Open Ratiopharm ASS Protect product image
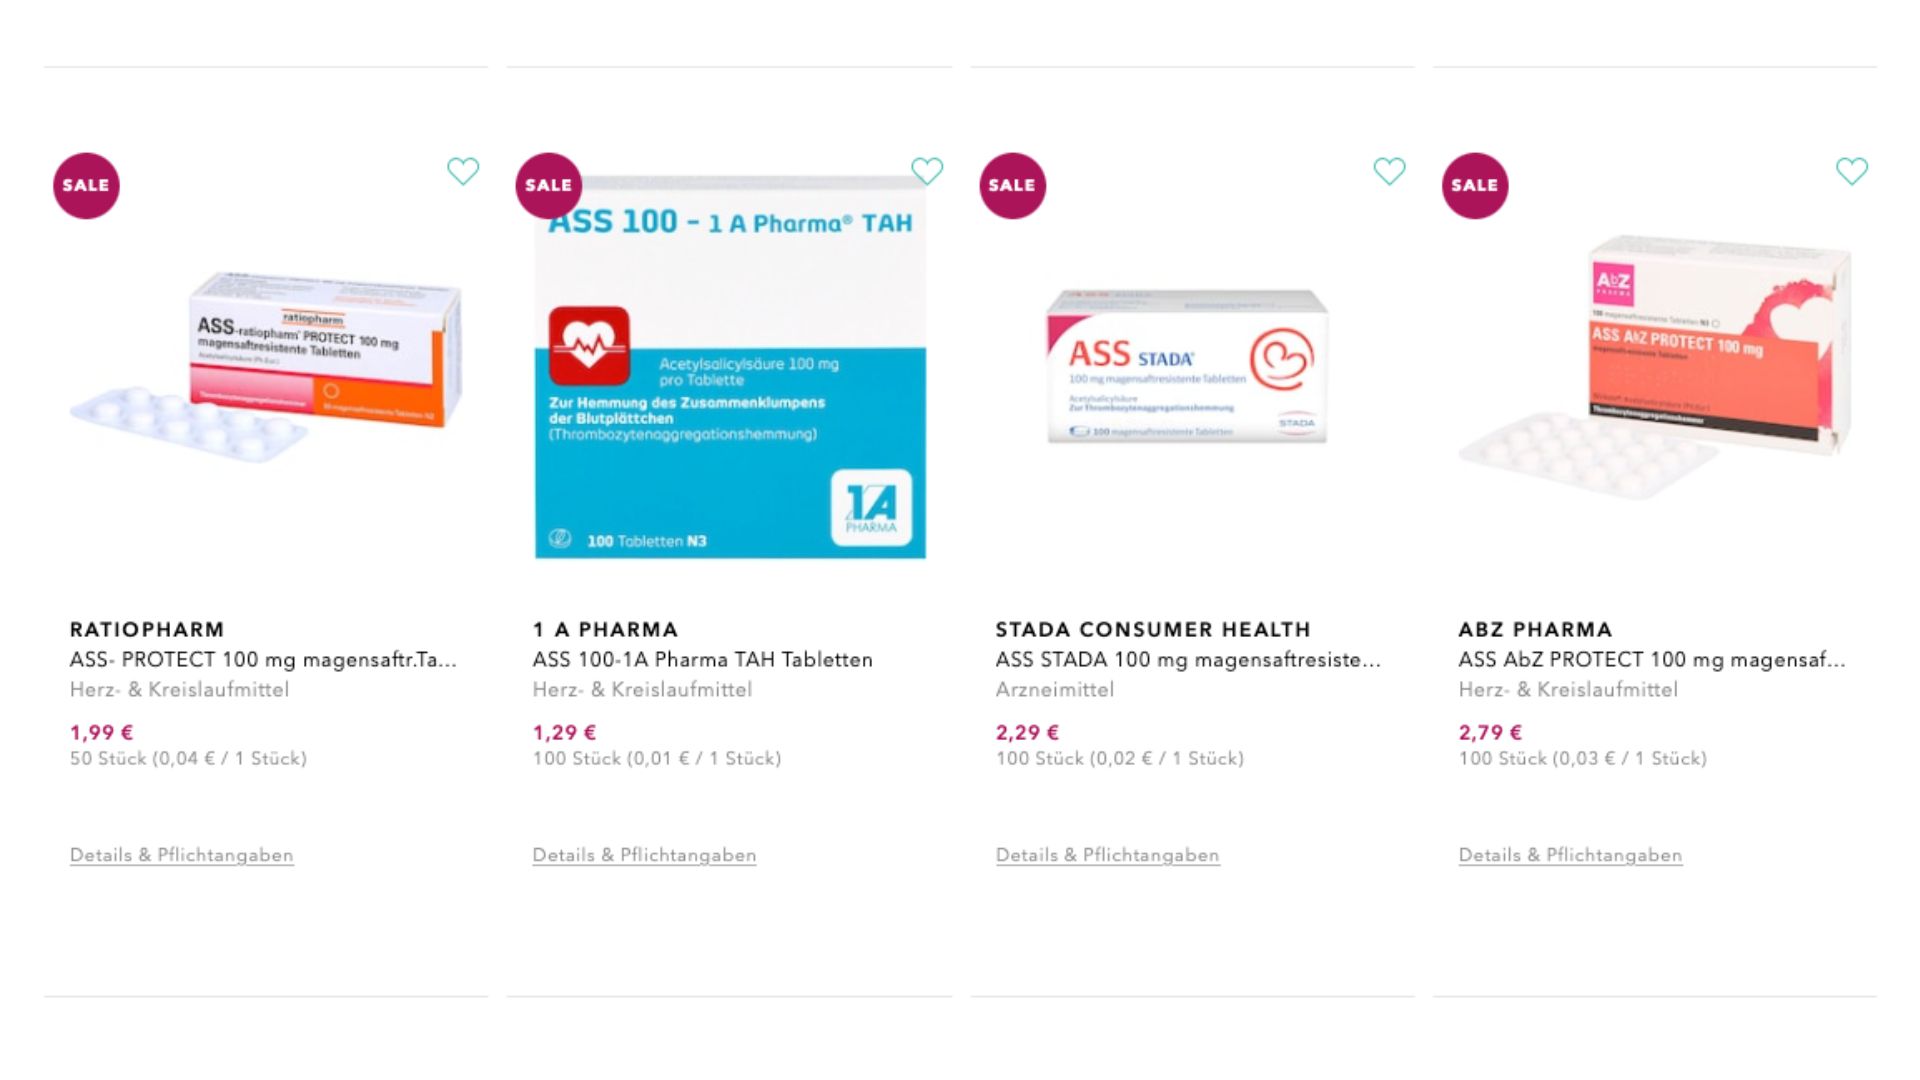Screen dimensions: 1920x1080 (x=267, y=367)
